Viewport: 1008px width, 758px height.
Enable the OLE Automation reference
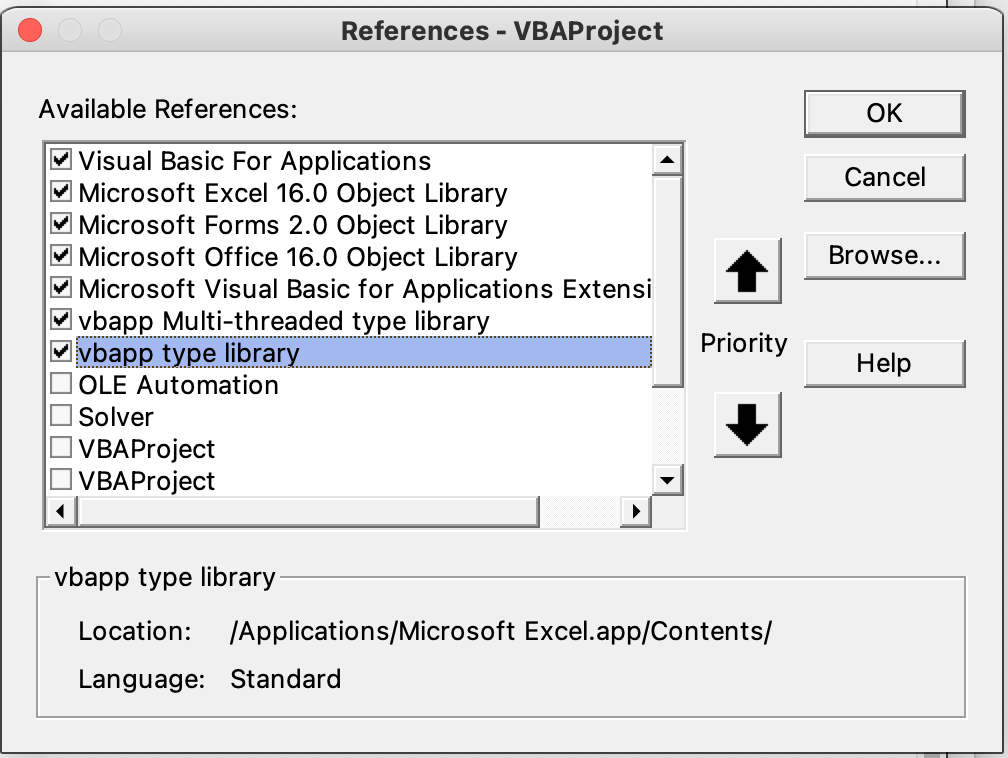point(62,384)
